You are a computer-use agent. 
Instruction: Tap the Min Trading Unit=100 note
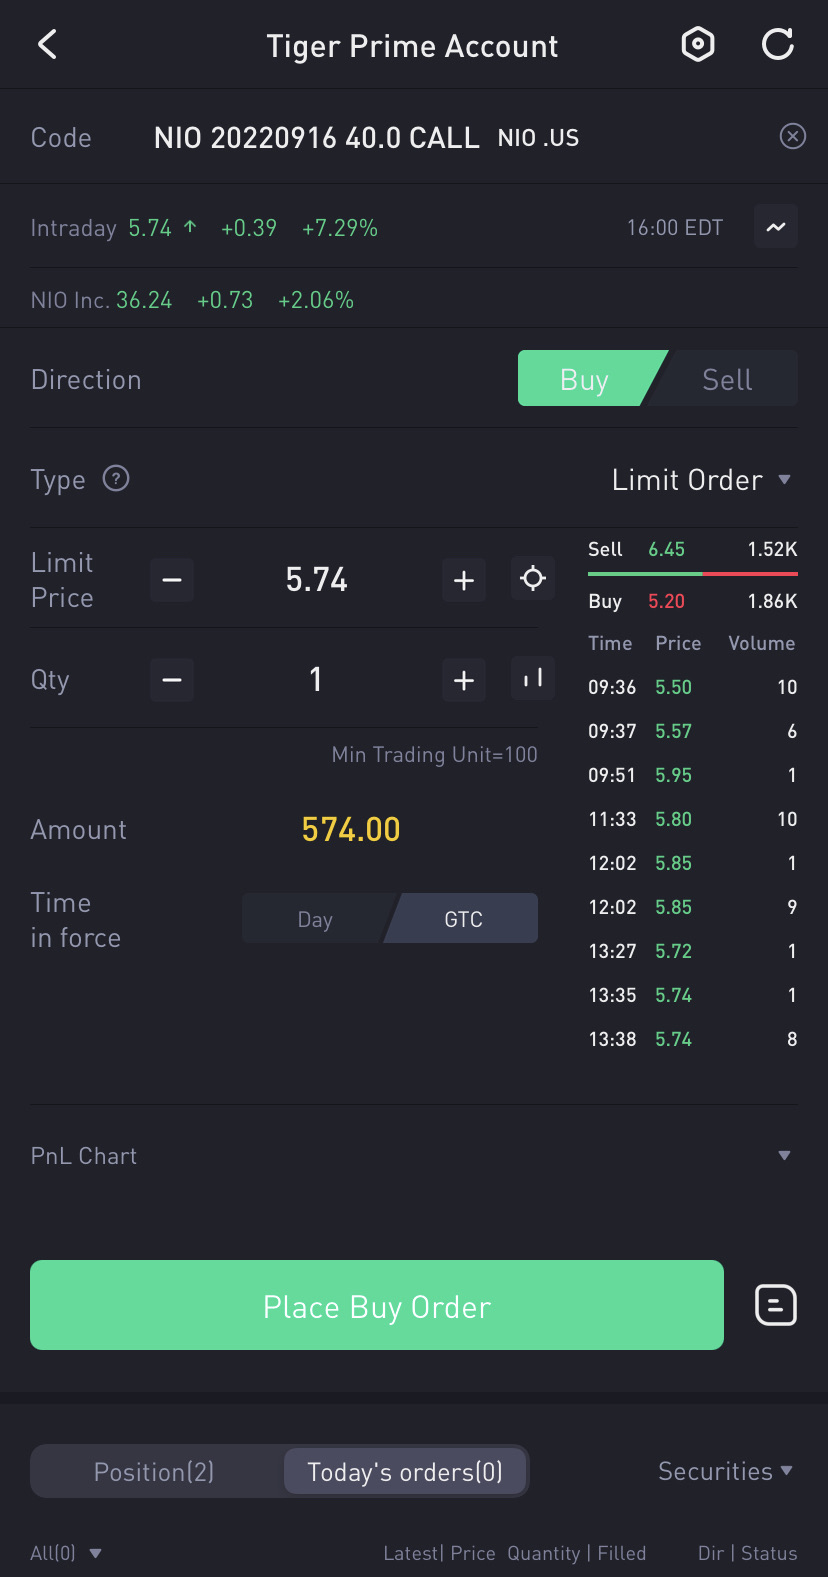click(435, 754)
